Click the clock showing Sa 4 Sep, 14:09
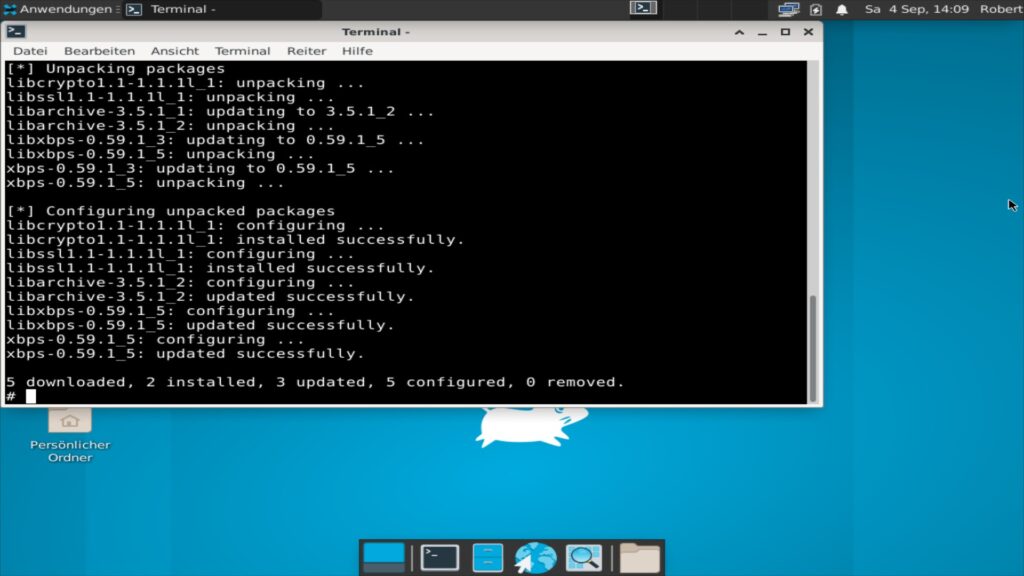The height and width of the screenshot is (576, 1024). tap(916, 9)
